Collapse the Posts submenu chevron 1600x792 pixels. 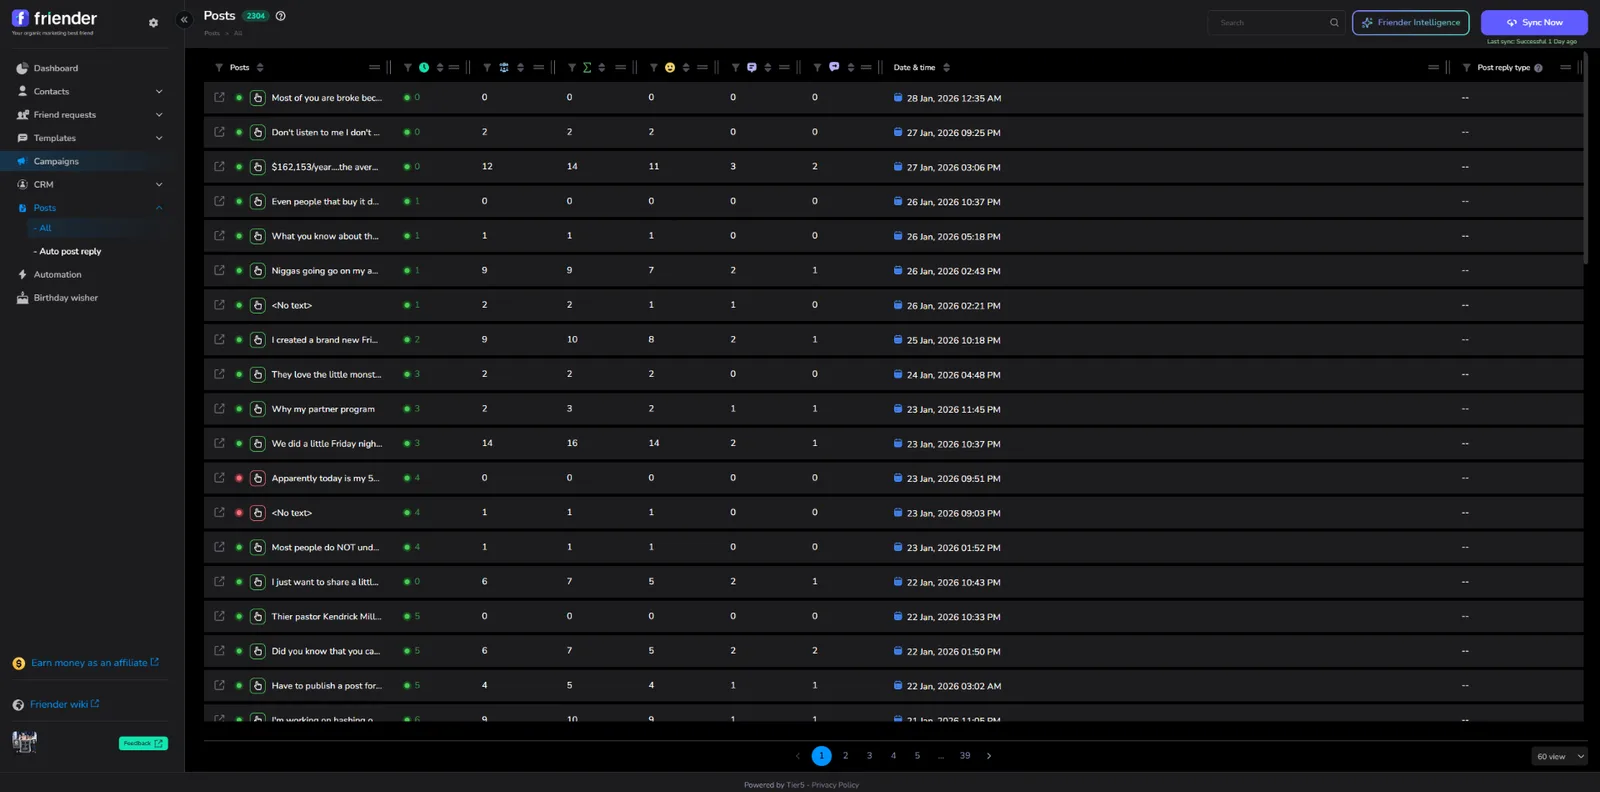pyautogui.click(x=159, y=208)
